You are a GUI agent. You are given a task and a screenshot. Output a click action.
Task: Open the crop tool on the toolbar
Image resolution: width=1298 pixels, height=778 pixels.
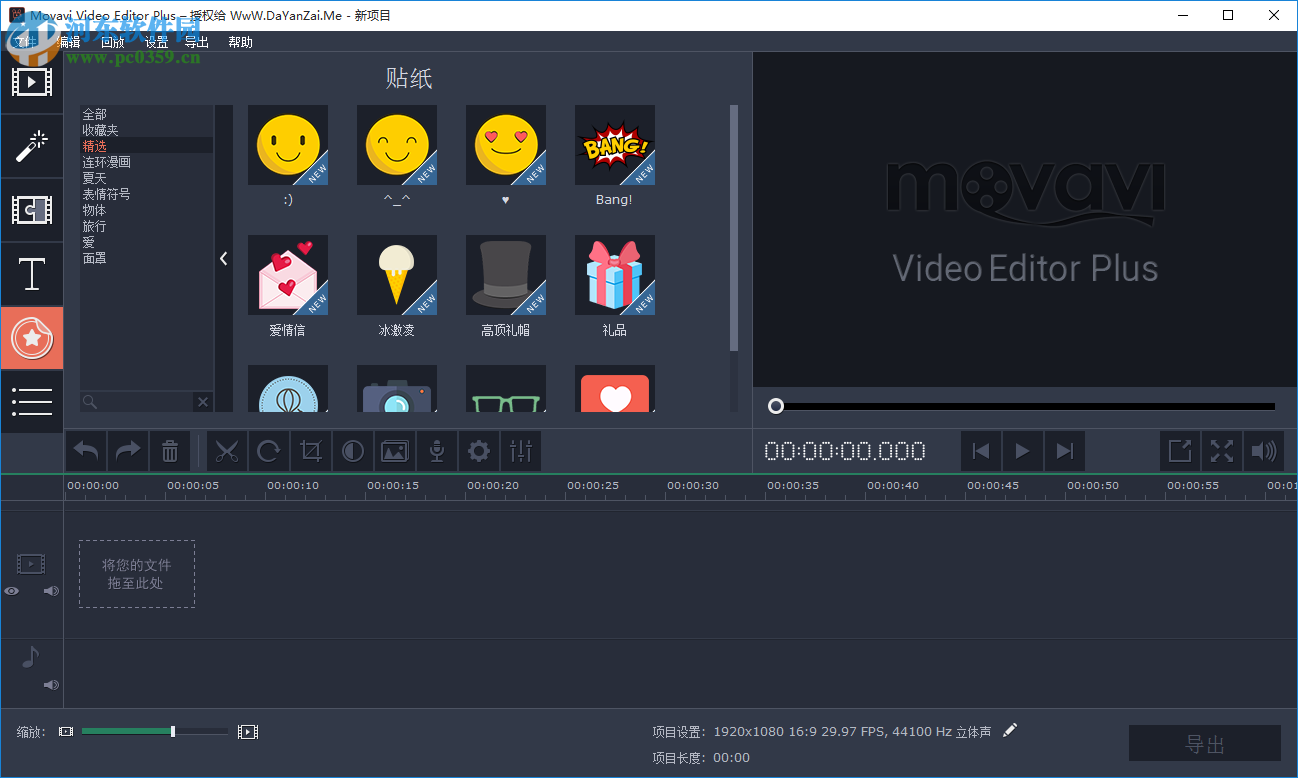pyautogui.click(x=311, y=450)
